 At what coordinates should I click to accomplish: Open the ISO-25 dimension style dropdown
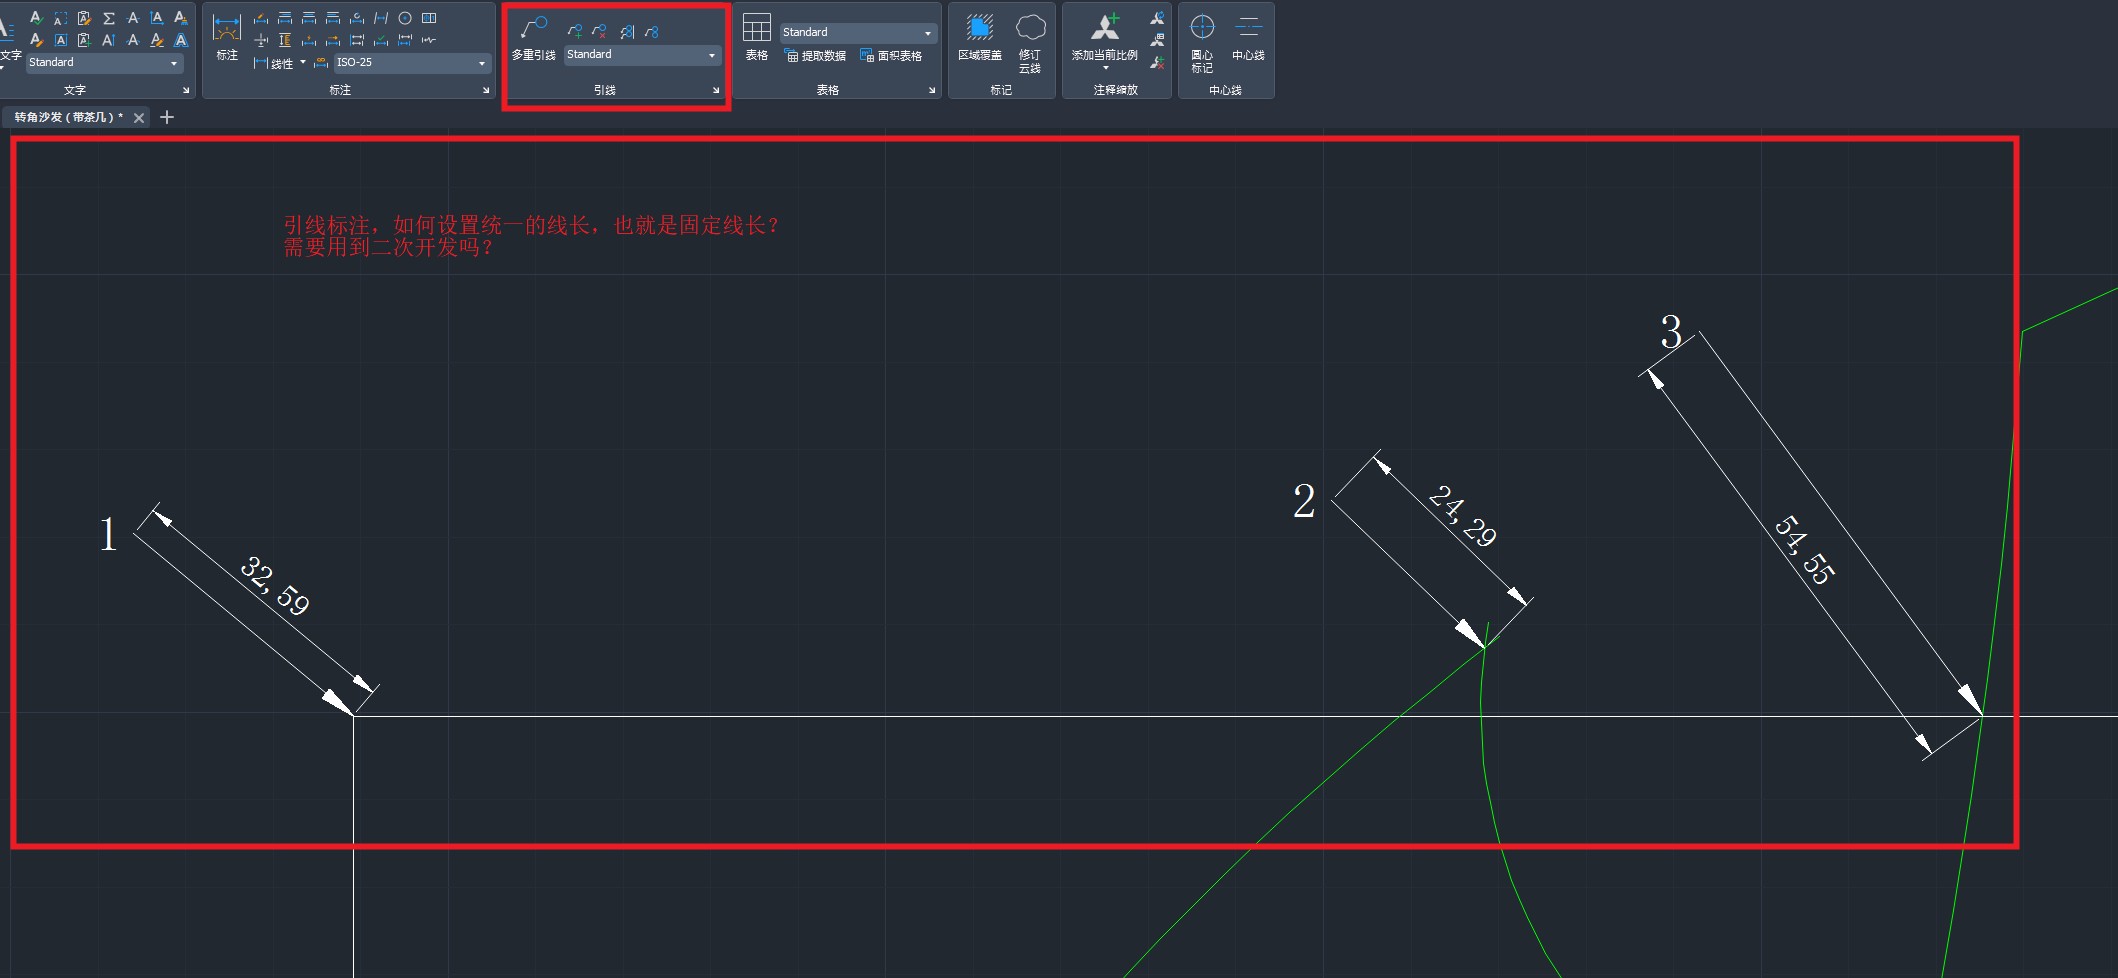(x=411, y=63)
